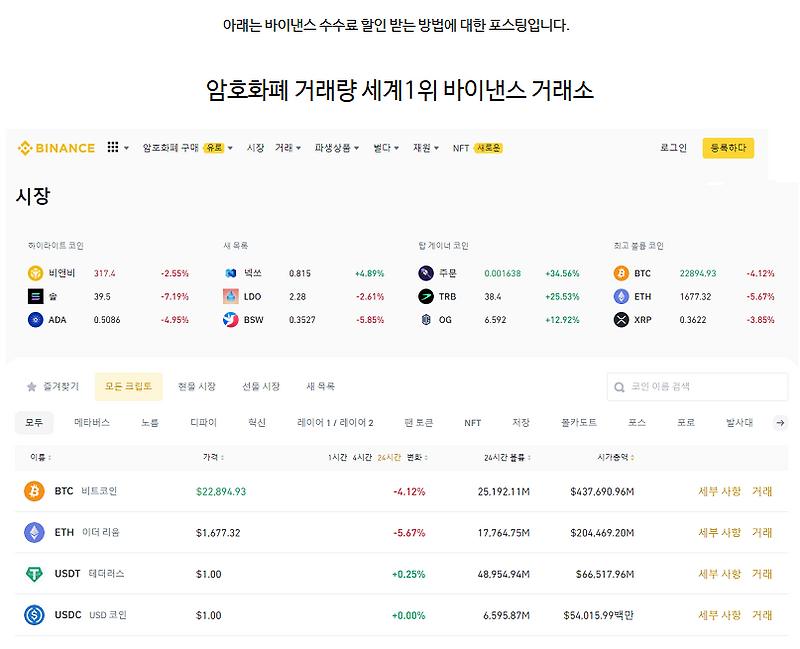Select the 1시간 change interval
The image size is (800, 649).
[337, 458]
